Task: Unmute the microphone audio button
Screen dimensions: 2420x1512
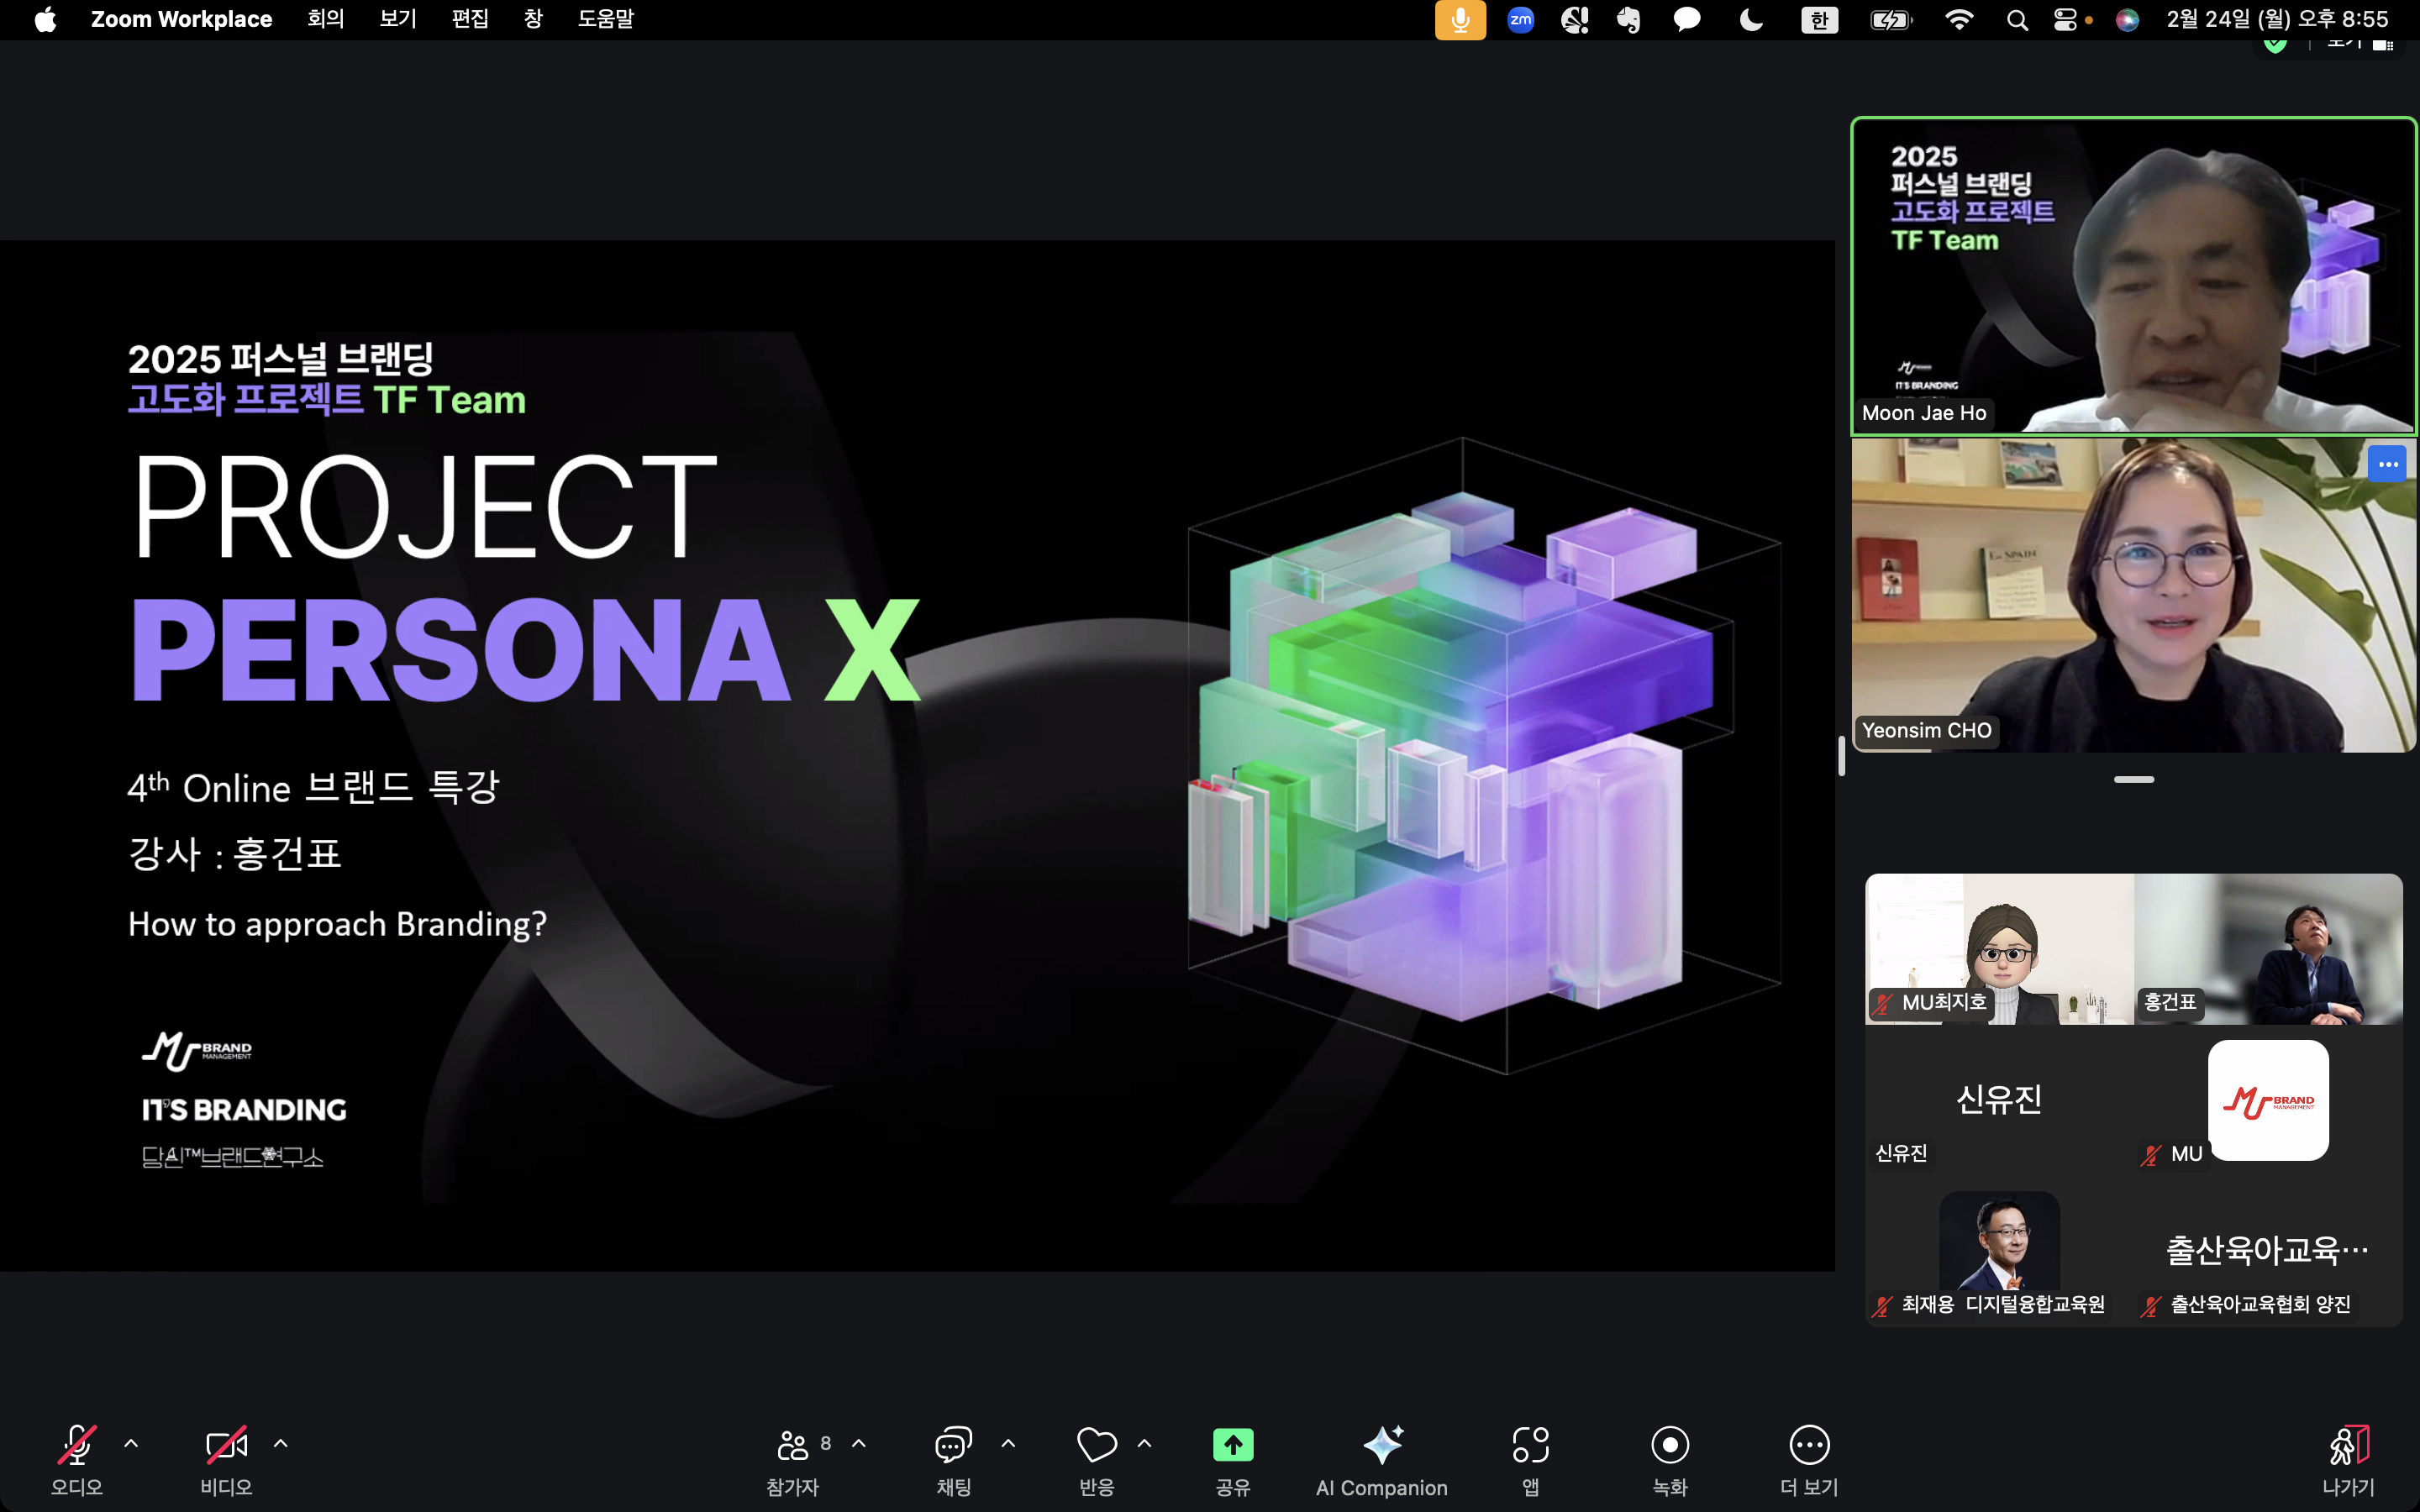Action: click(x=77, y=1445)
